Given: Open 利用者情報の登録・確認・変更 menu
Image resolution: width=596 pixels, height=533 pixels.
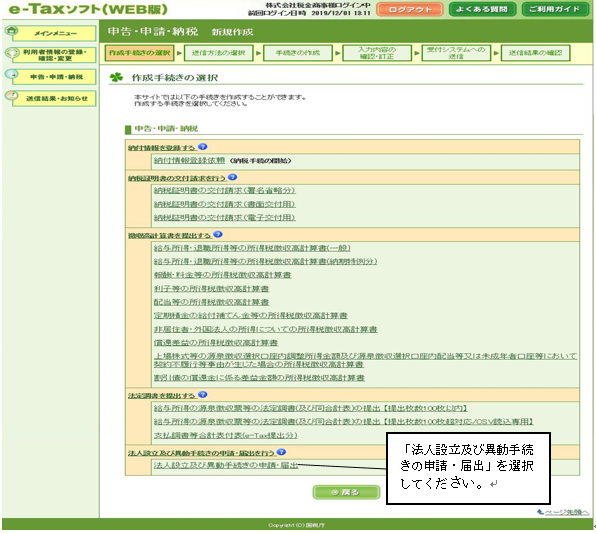Looking at the screenshot, I should [54, 55].
